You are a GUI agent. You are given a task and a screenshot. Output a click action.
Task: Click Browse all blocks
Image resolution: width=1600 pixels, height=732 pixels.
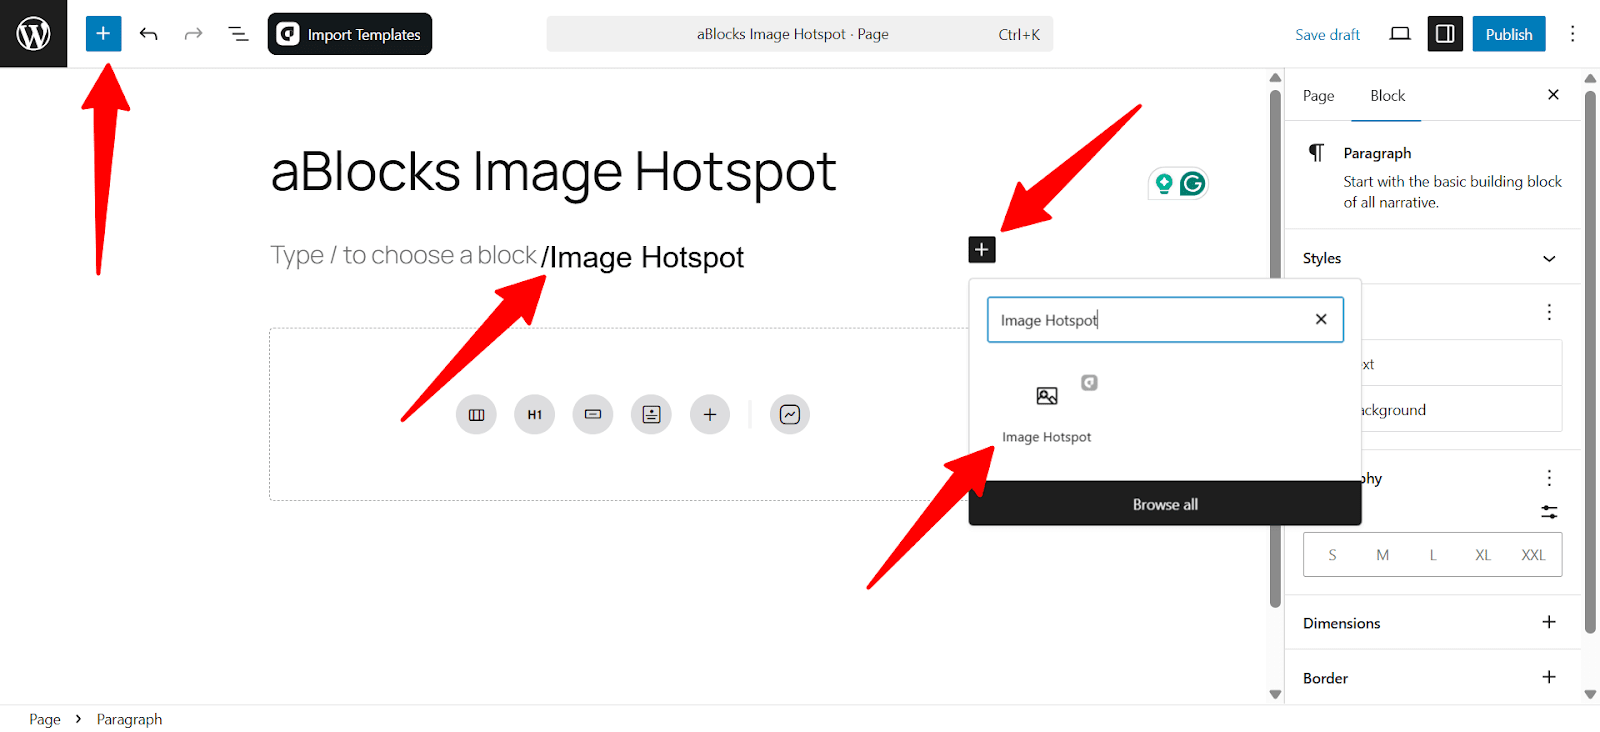pos(1165,504)
